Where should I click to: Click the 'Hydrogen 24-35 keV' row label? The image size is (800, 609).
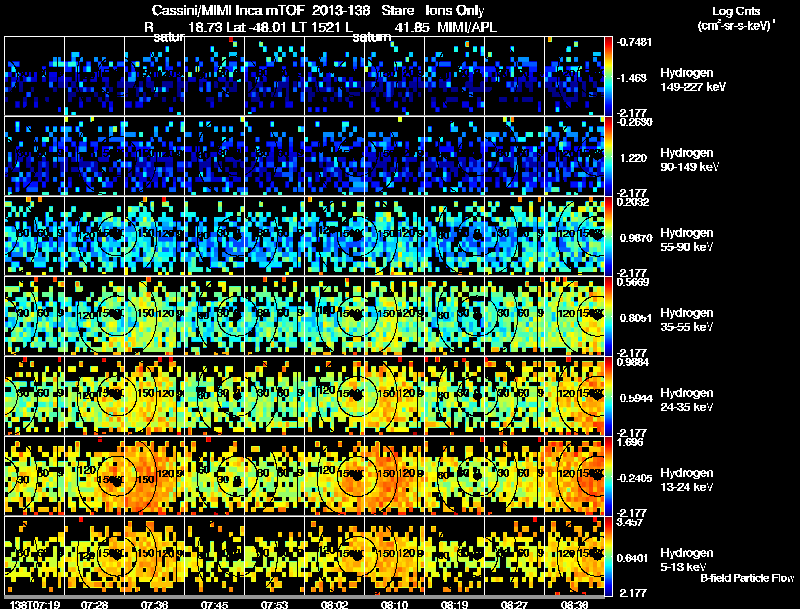pos(687,400)
